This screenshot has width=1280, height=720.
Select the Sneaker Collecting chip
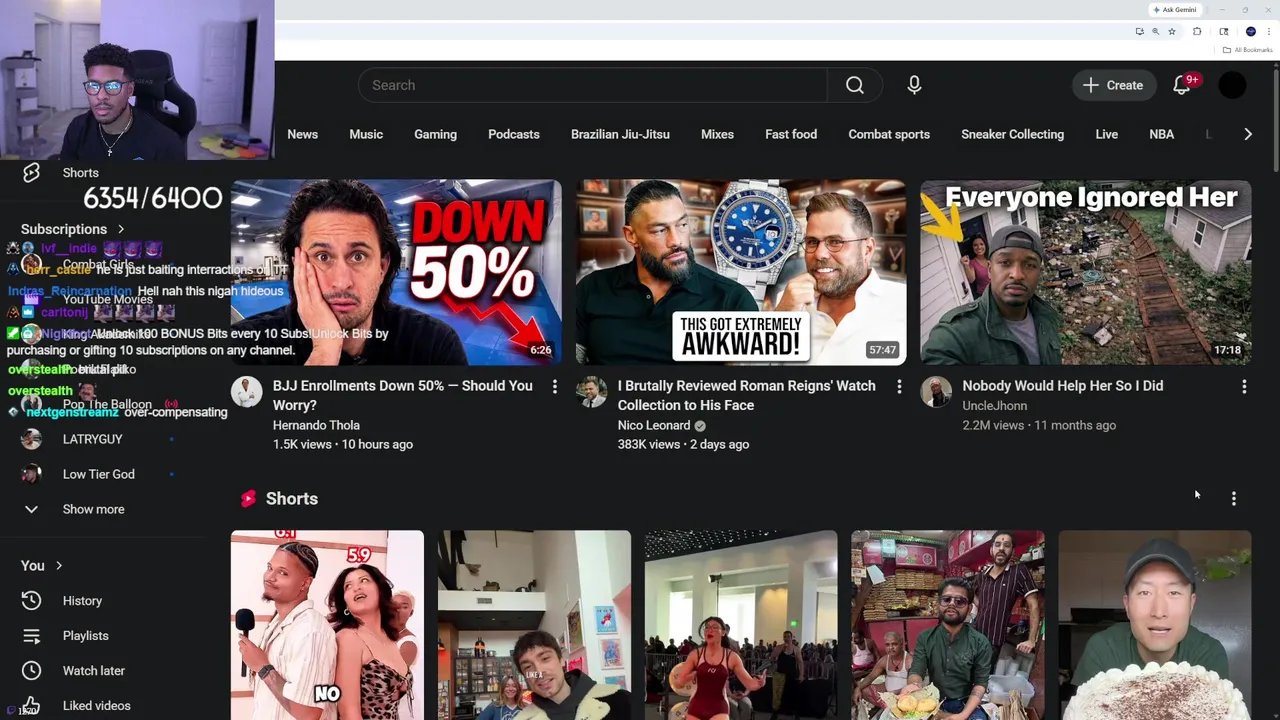[x=1012, y=134]
